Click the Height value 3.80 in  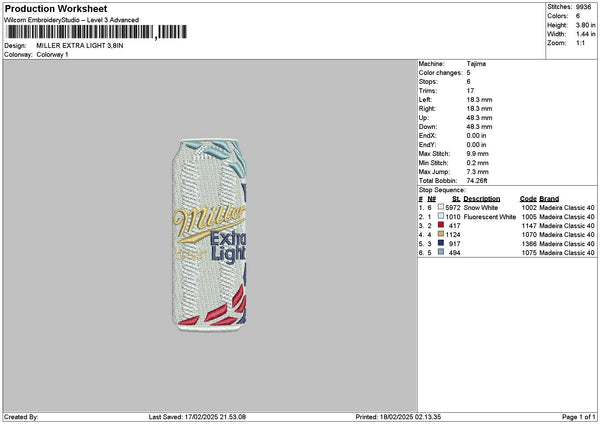[585, 25]
